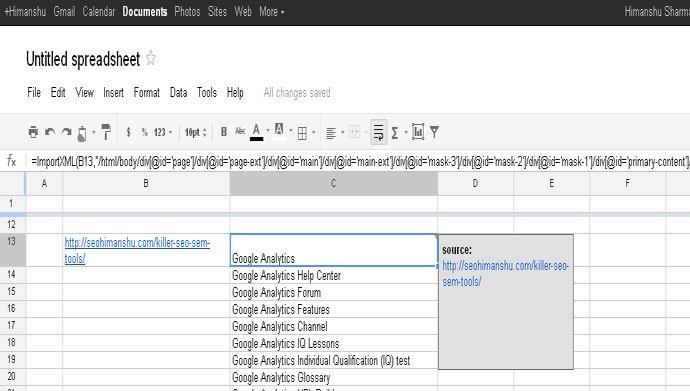Viewport: 690px width, 391px height.
Task: Open the Edit menu
Action: (x=58, y=92)
